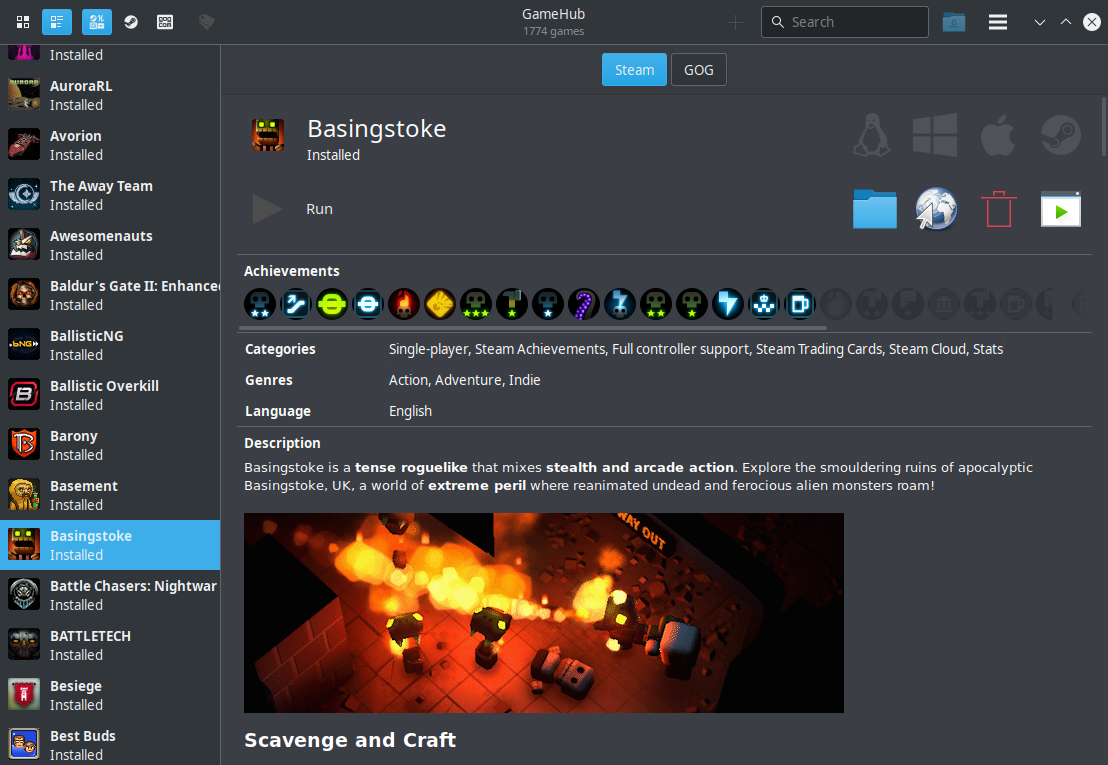
Task: Click the green play window icon
Action: (x=1061, y=209)
